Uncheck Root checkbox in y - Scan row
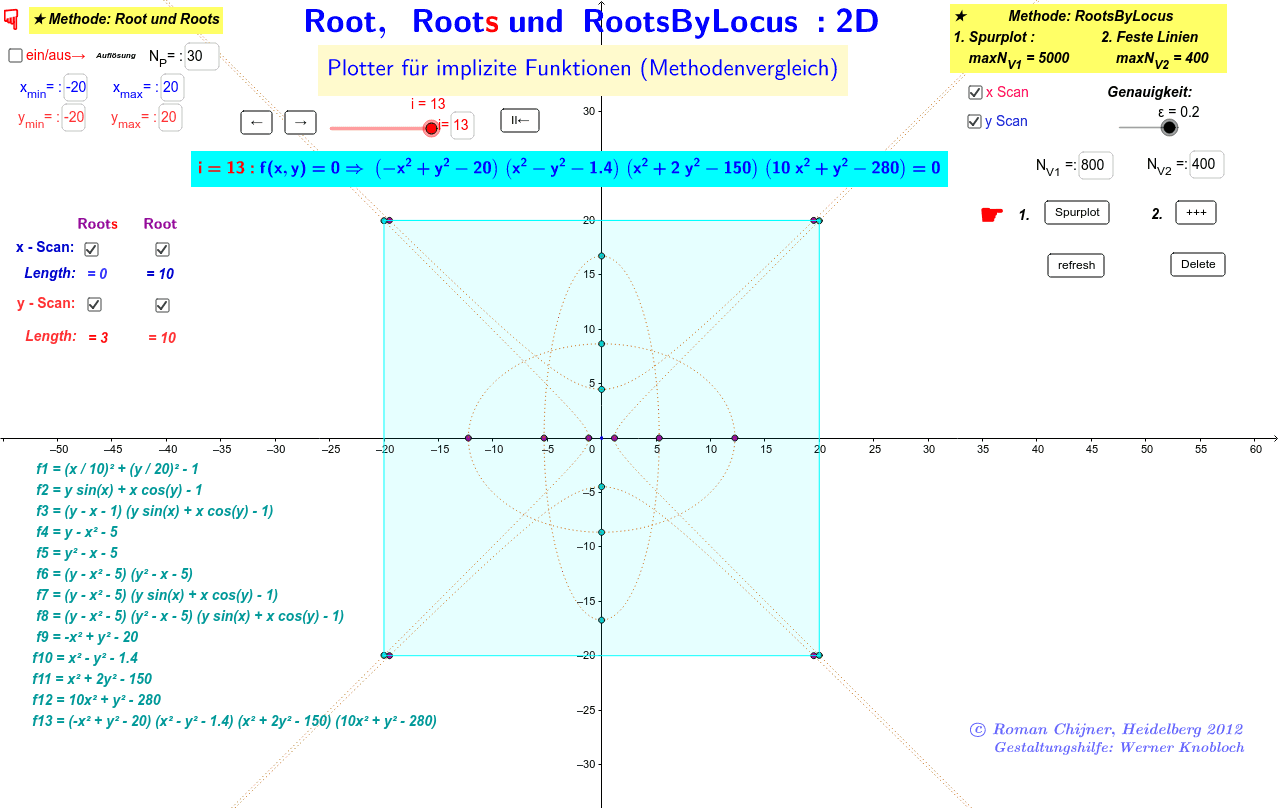1280x810 pixels. (x=162, y=305)
